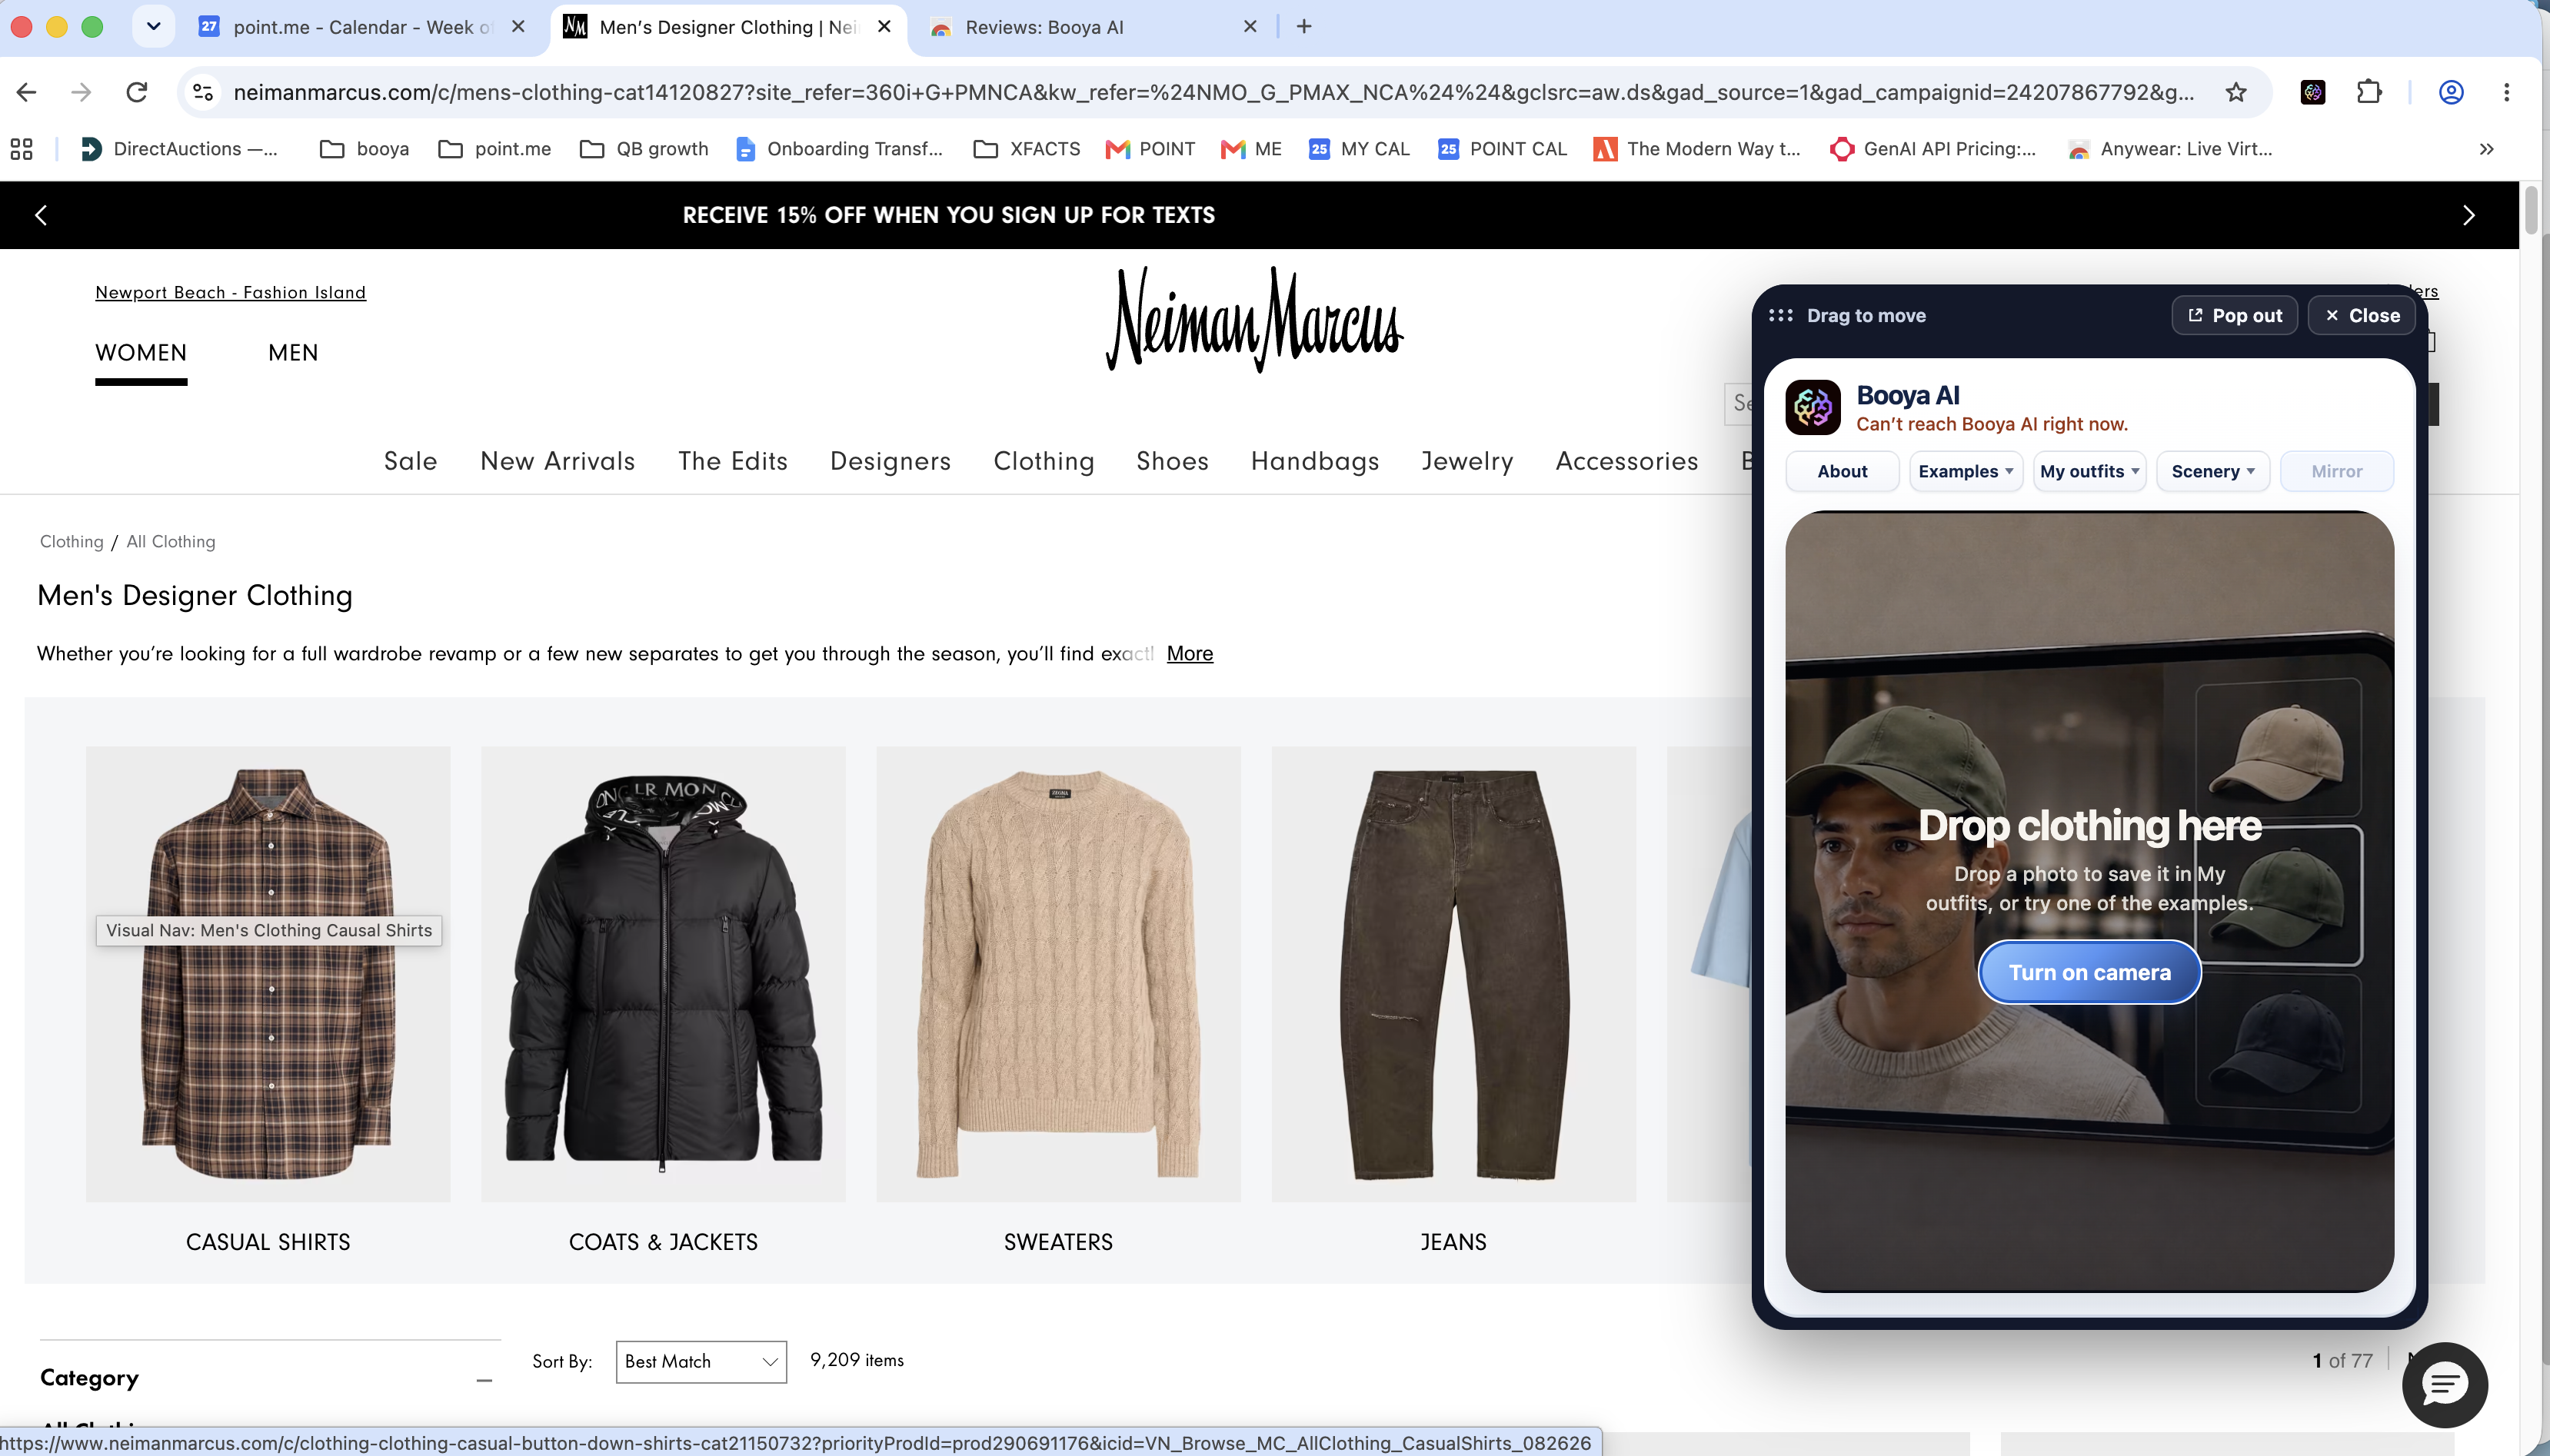2550x1456 pixels.
Task: Open the ME Gmail bookmark
Action: (x=1251, y=149)
